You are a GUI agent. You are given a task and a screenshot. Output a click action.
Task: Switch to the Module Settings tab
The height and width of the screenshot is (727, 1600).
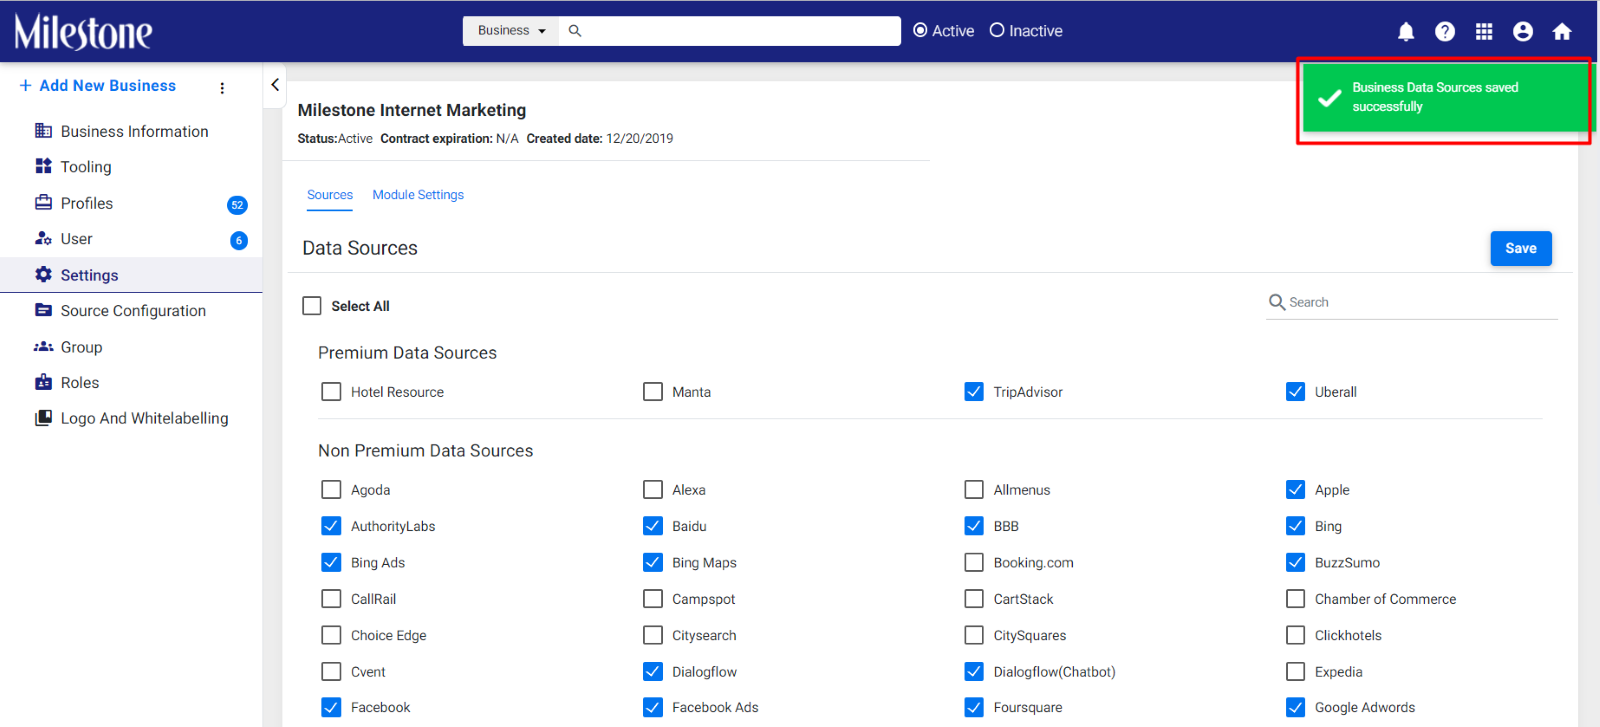point(418,195)
